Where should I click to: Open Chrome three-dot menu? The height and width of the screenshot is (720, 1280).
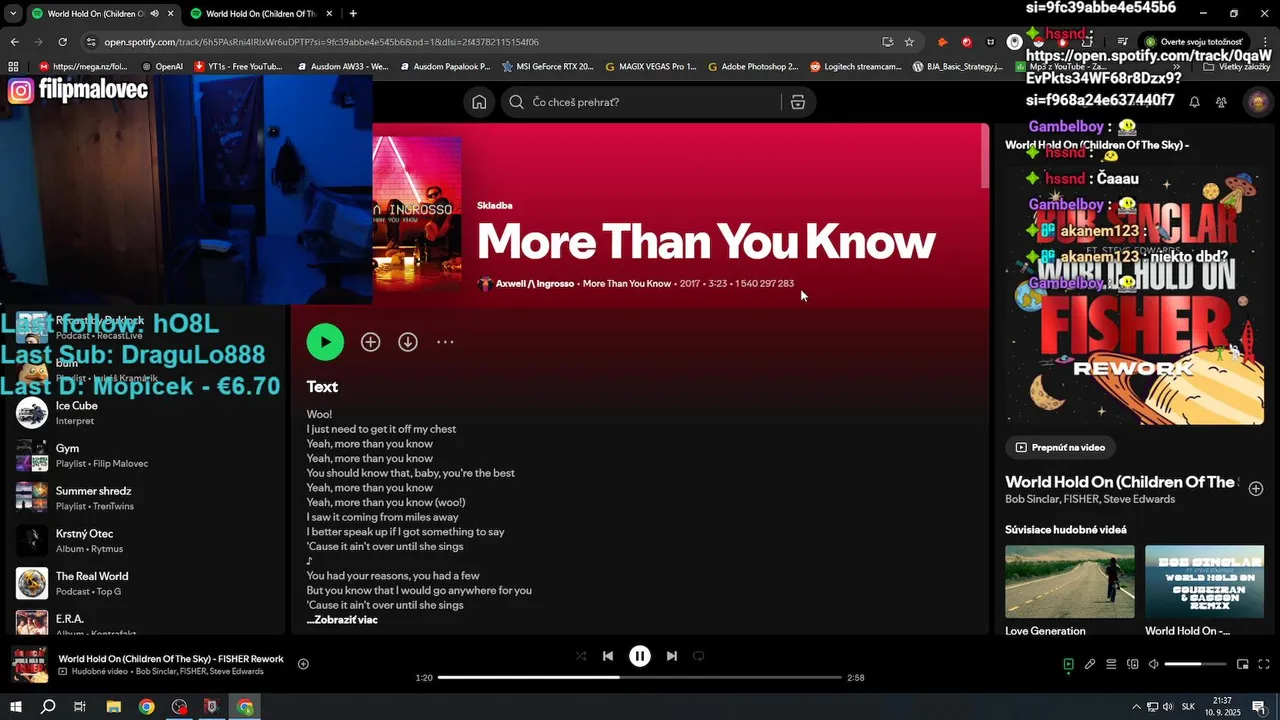click(1265, 42)
